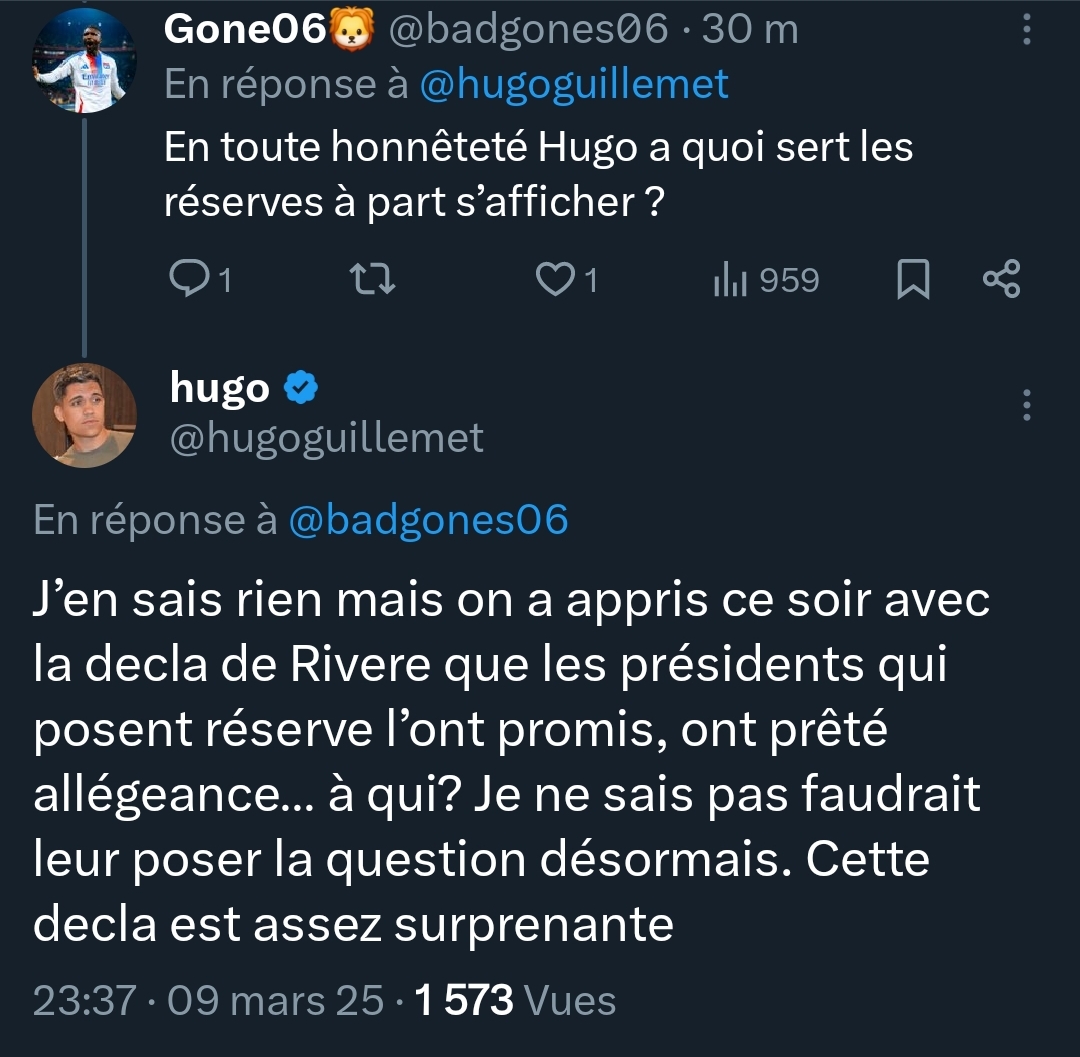This screenshot has height=1057, width=1080.
Task: Tap the blue verified badge next to hugo
Action: pos(301,387)
